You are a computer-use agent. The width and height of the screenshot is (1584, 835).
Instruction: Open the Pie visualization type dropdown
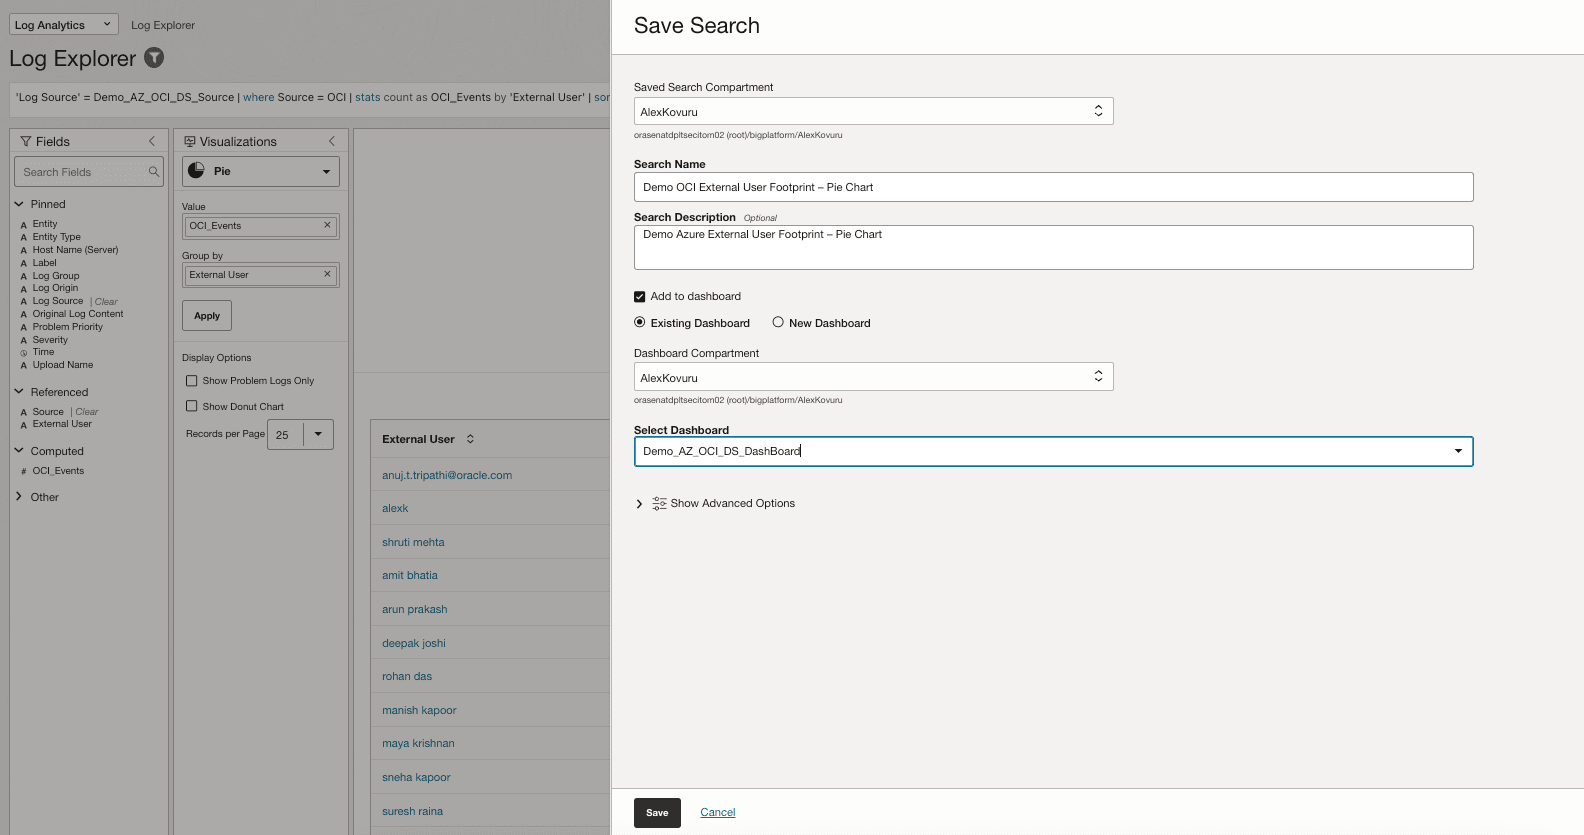tap(326, 171)
